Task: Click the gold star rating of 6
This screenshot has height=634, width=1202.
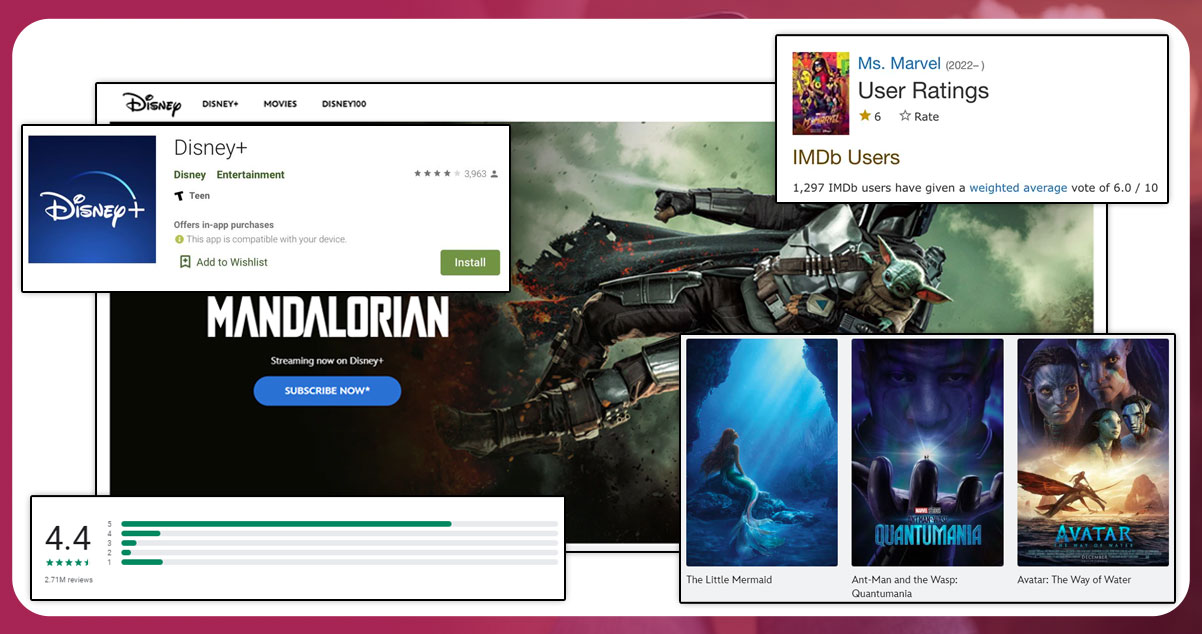Action: point(865,116)
